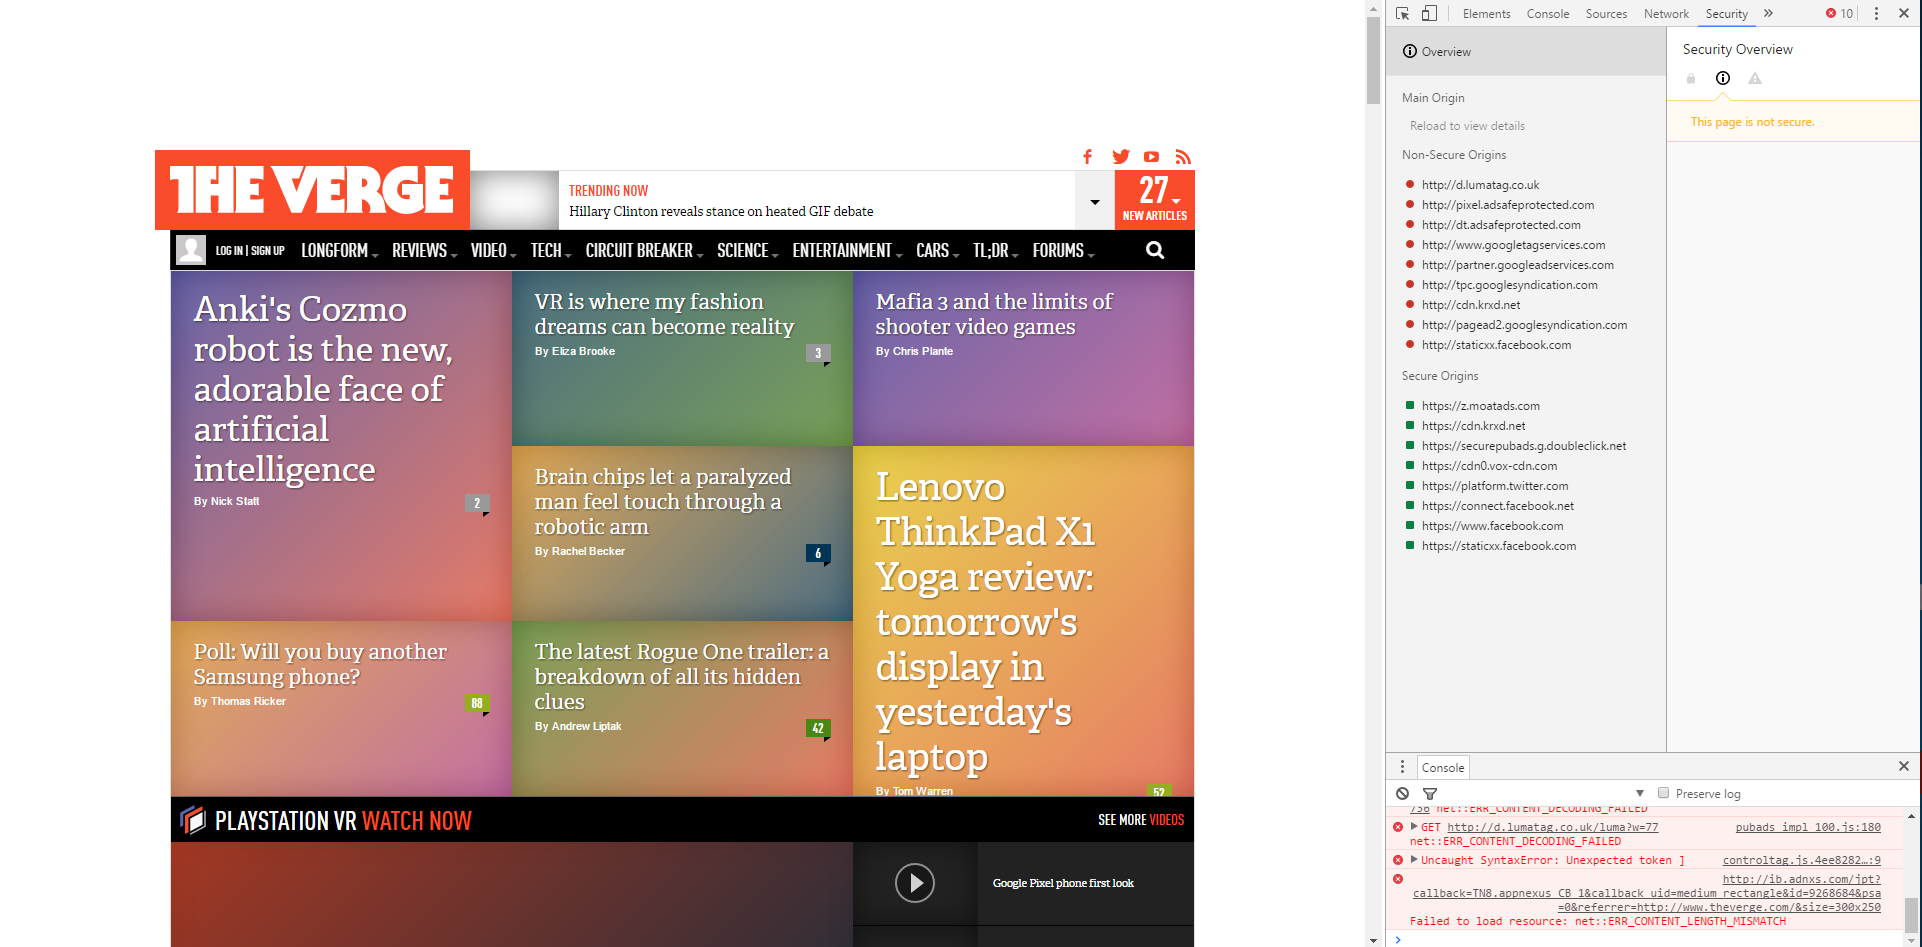
Task: Open the DevTools three-dot customize menu
Action: point(1876,13)
